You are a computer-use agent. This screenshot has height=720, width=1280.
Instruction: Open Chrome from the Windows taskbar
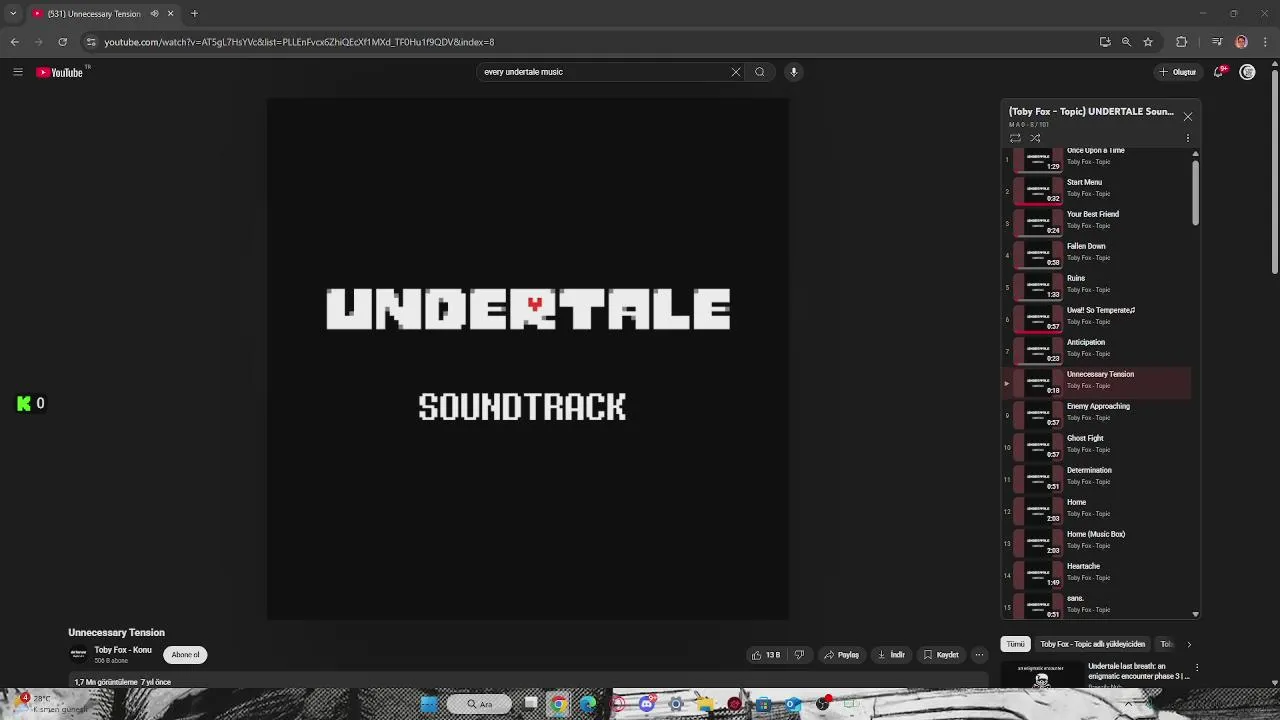pyautogui.click(x=558, y=704)
